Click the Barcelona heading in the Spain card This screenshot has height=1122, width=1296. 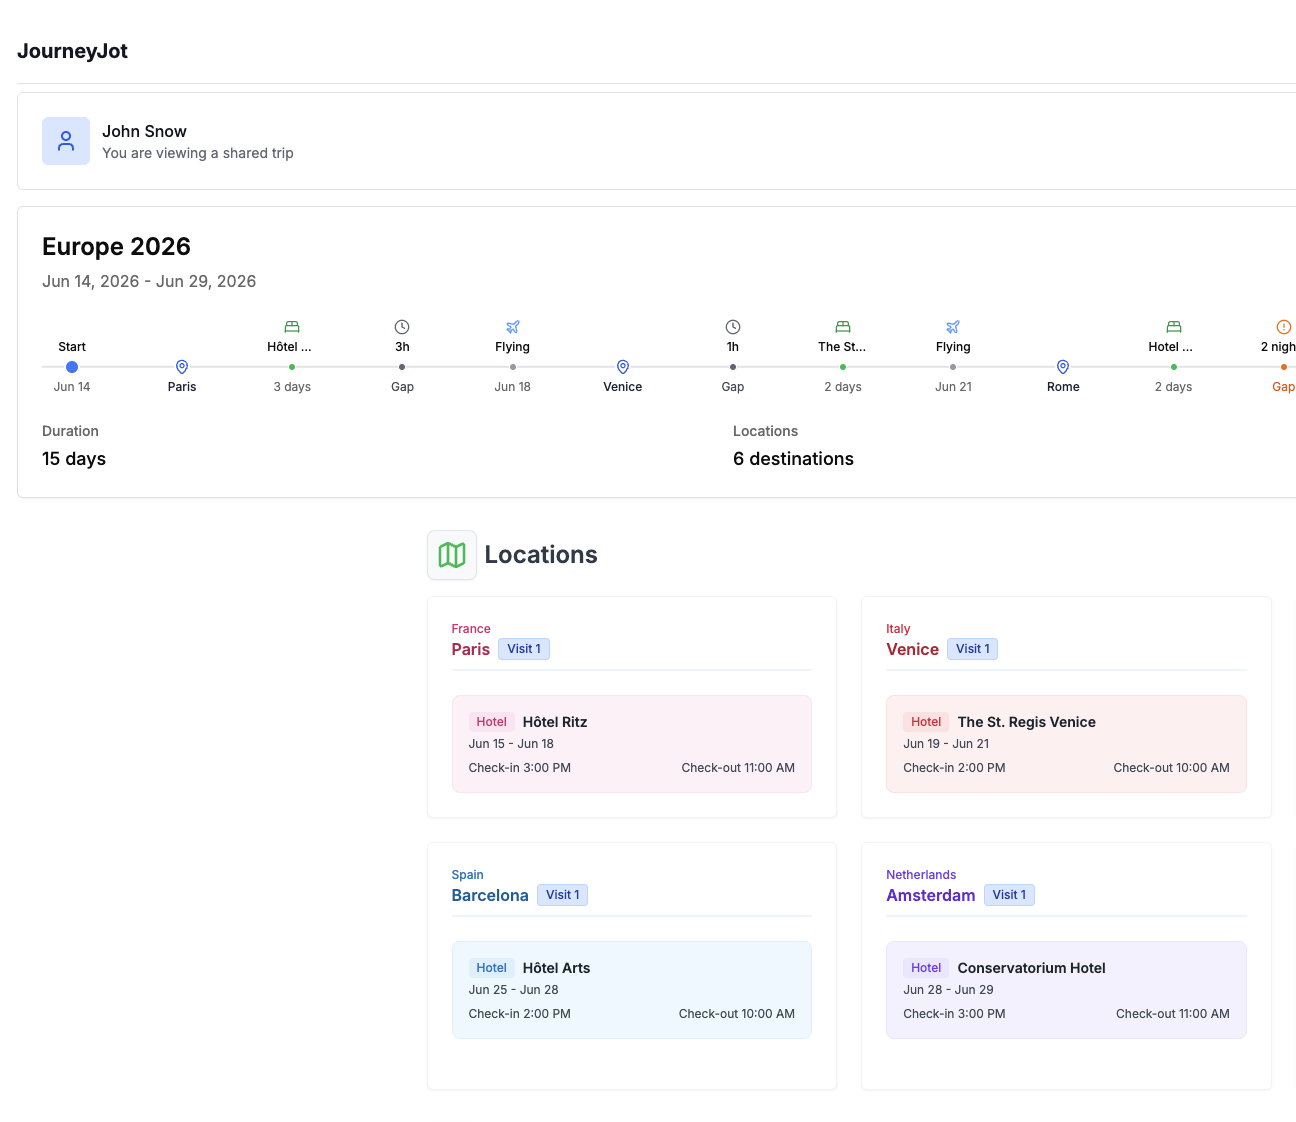490,895
